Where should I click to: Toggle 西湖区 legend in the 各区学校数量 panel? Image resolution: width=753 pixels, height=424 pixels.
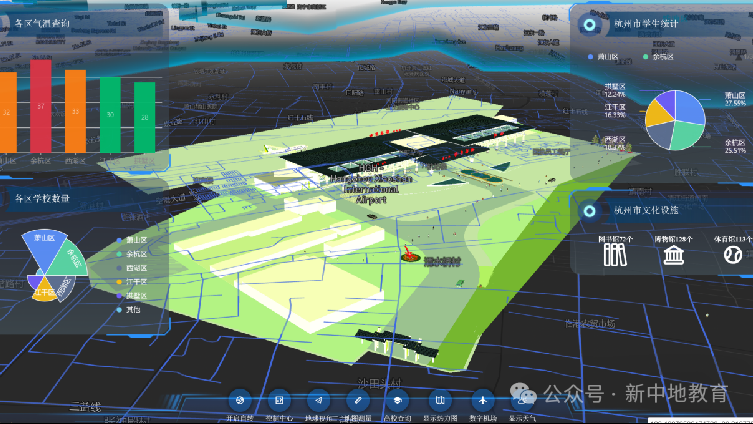tap(132, 268)
